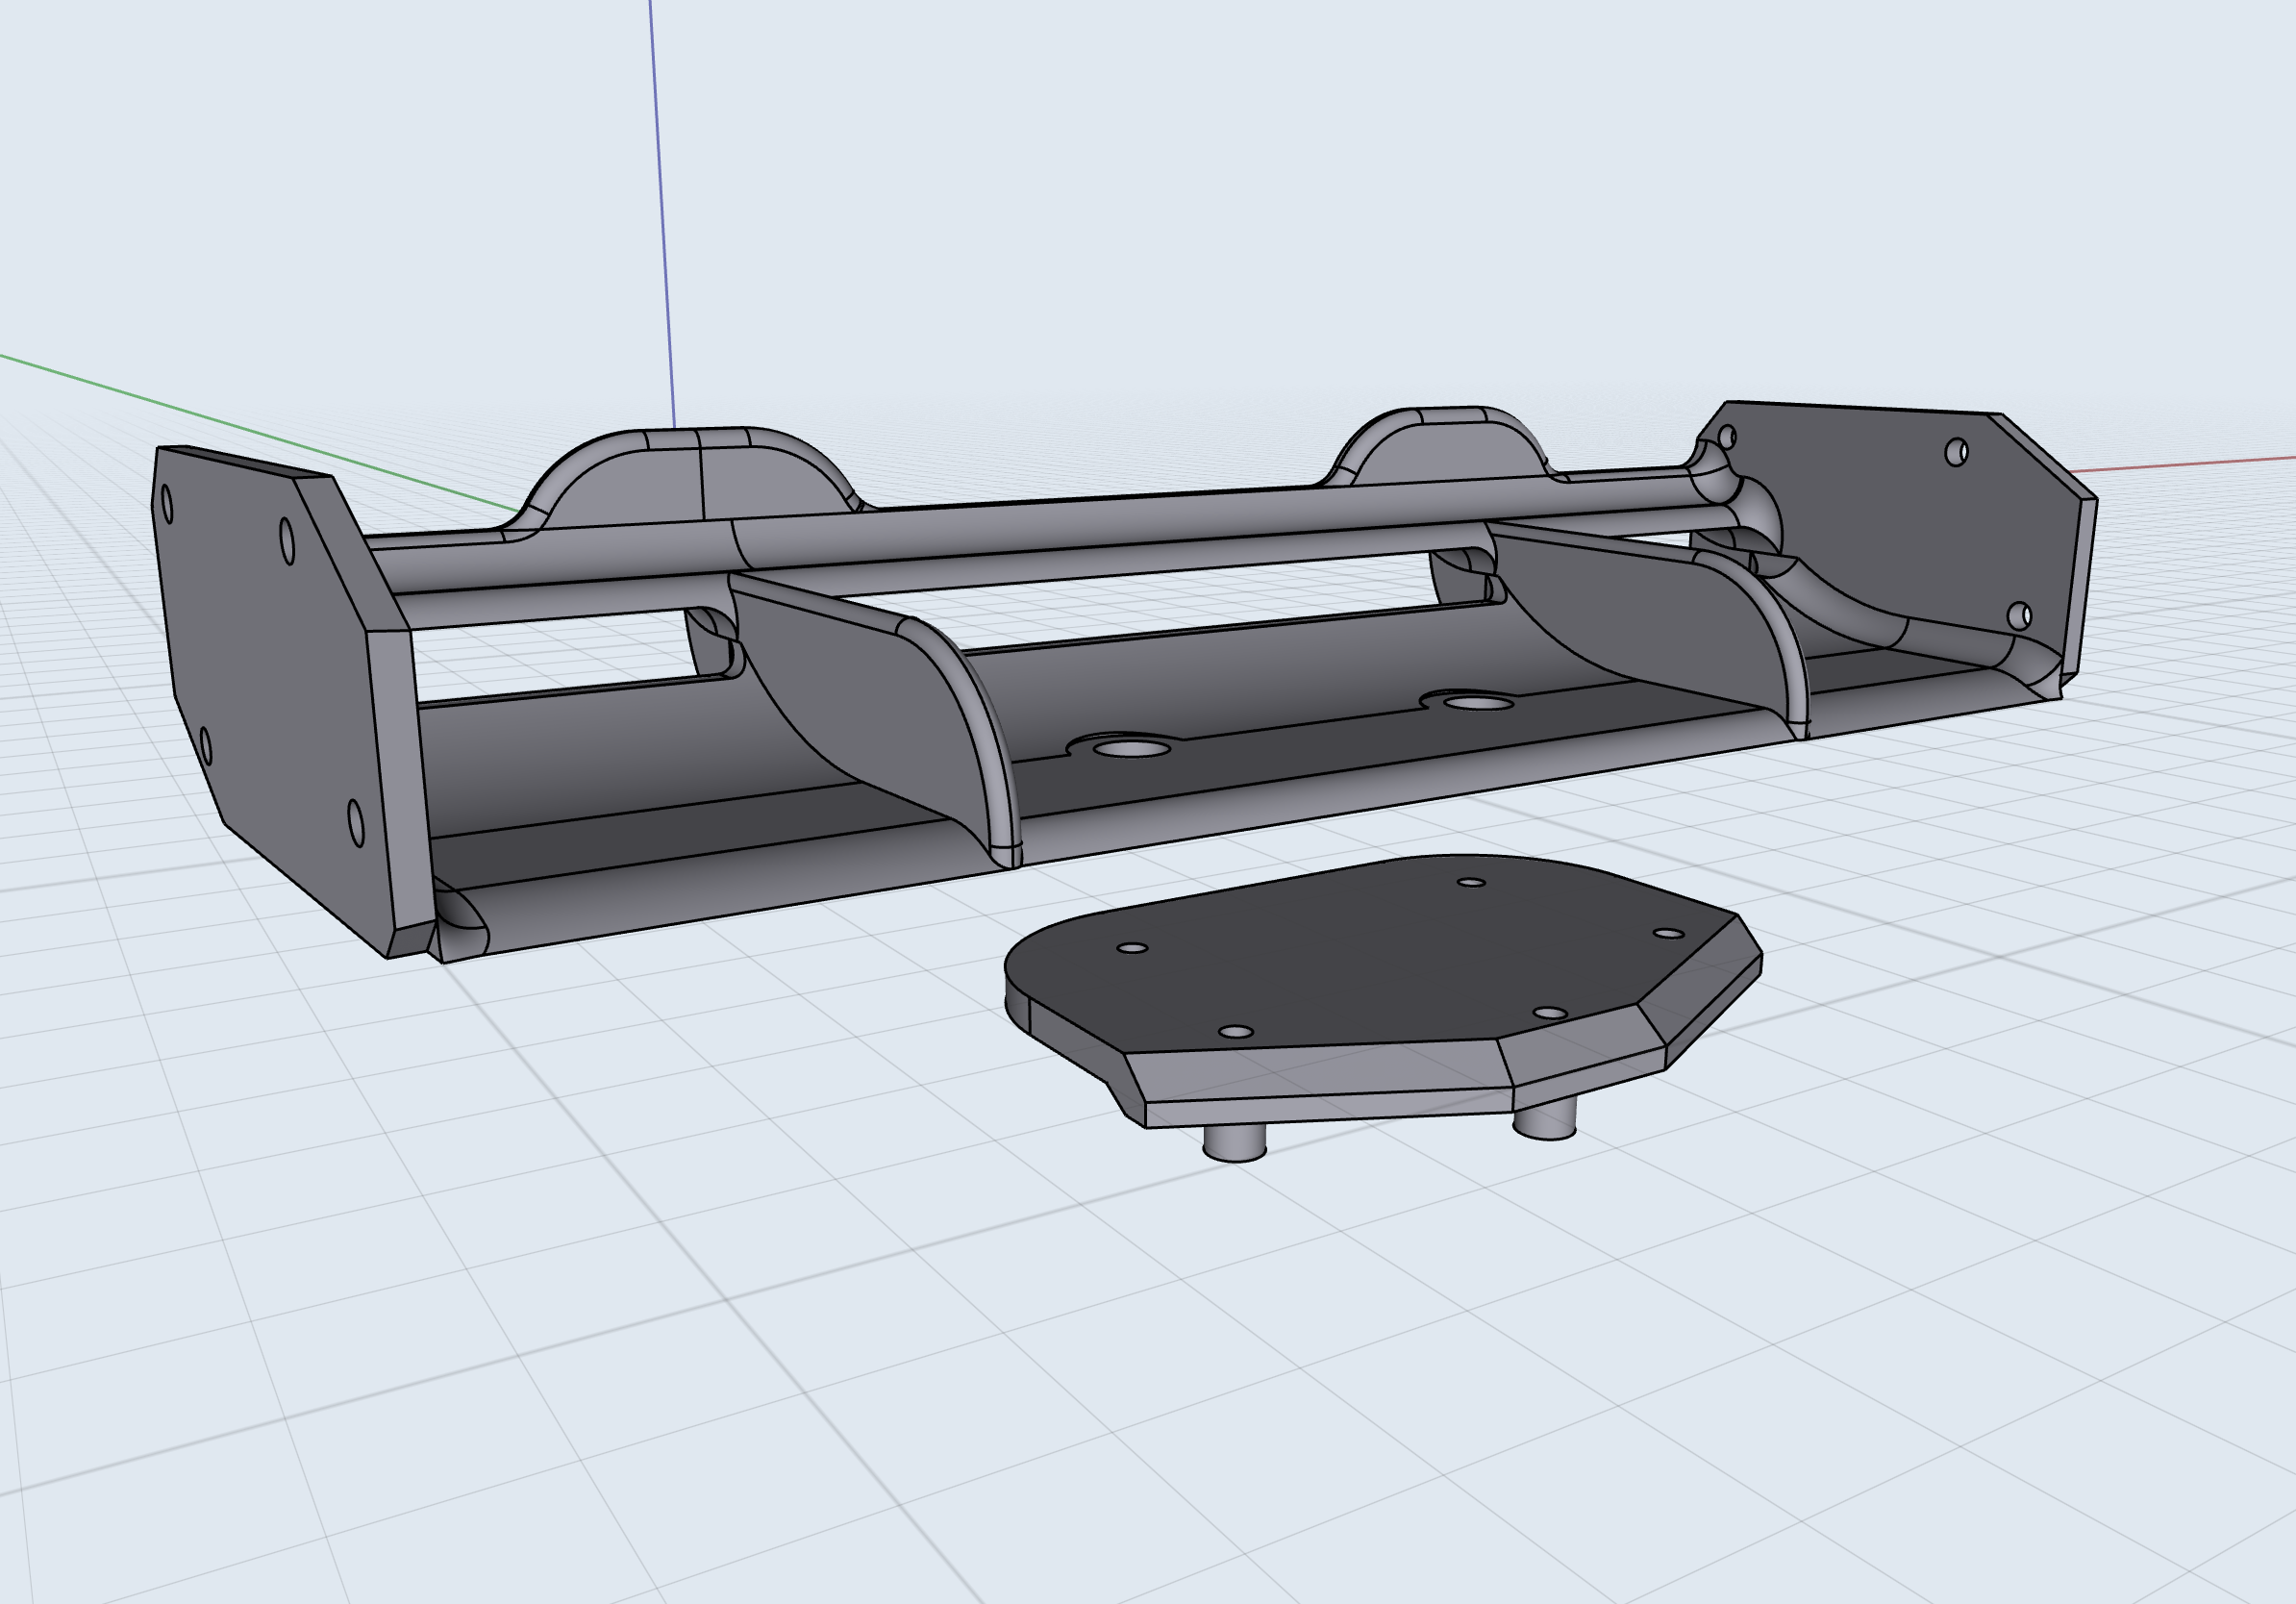The height and width of the screenshot is (1604, 2296).
Task: Select the right cylindrical peg under the mounting plate
Action: (1545, 1119)
